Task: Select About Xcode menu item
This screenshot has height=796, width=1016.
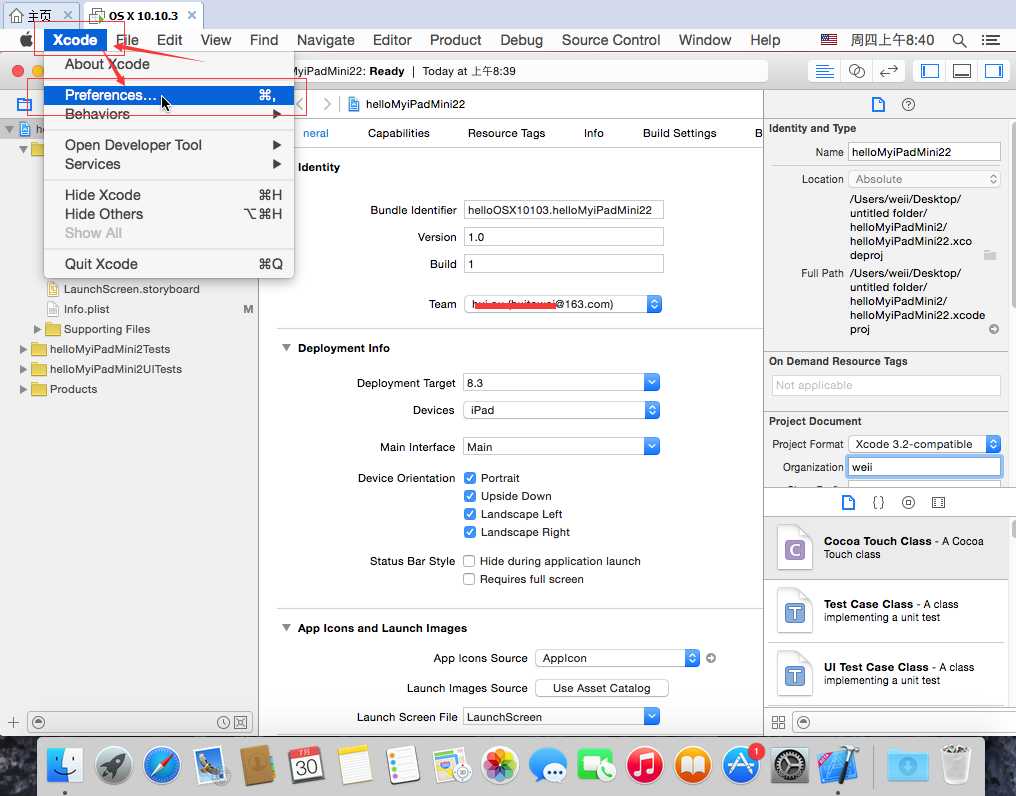Action: pos(168,64)
